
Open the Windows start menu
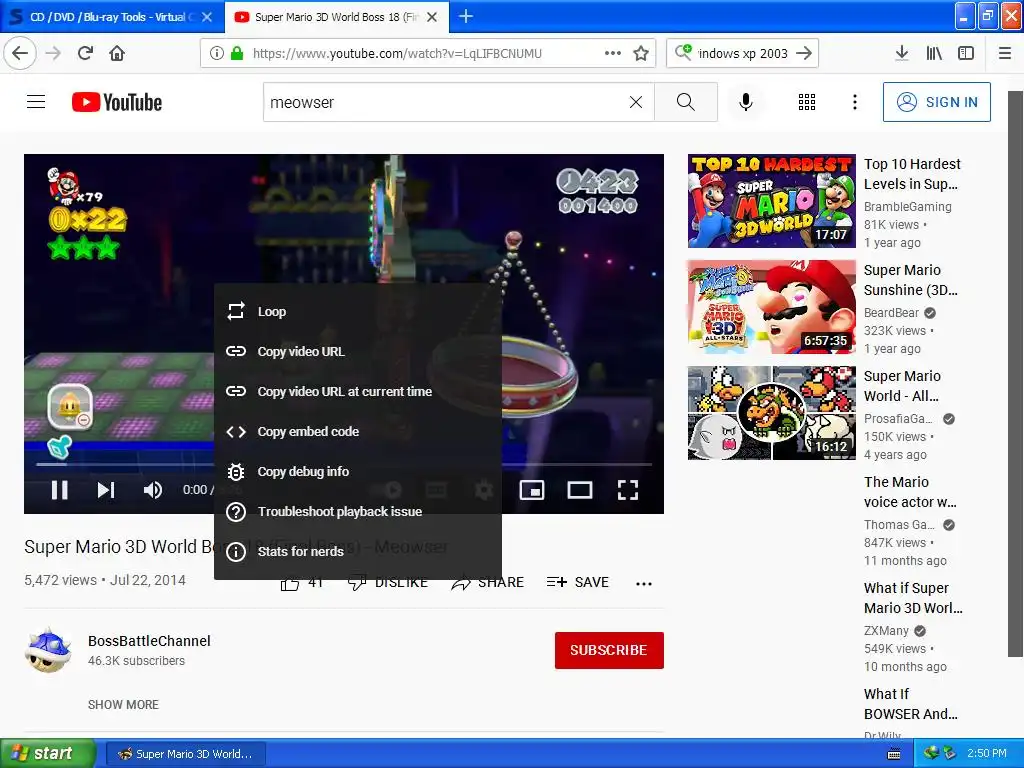[x=47, y=753]
